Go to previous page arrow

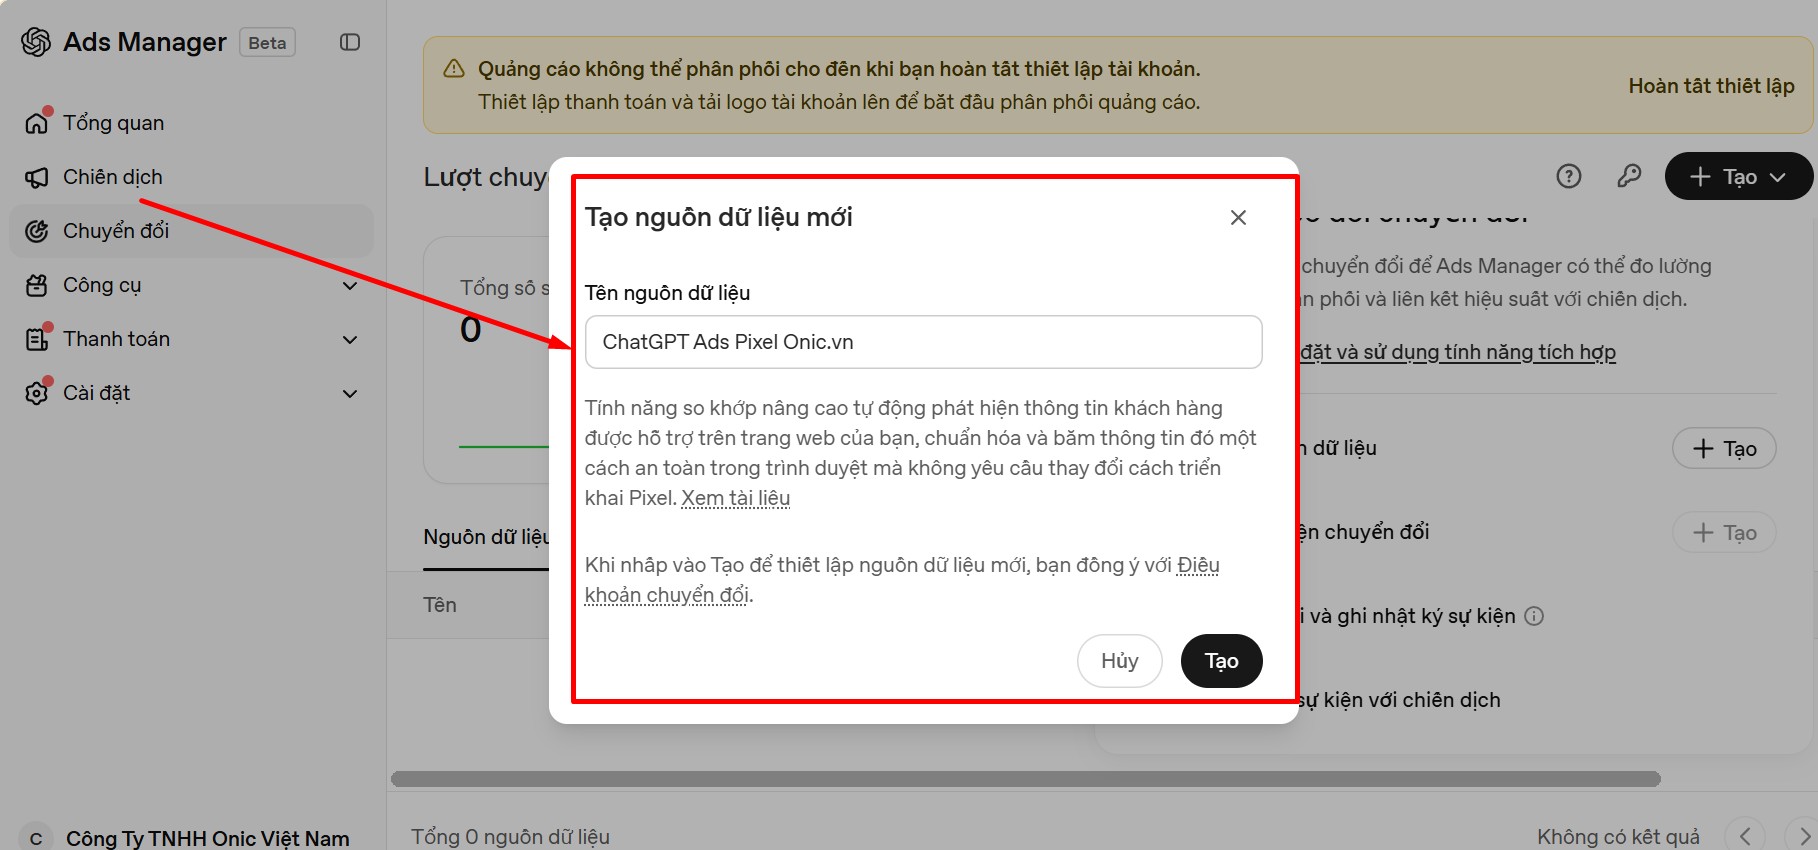click(x=1745, y=836)
